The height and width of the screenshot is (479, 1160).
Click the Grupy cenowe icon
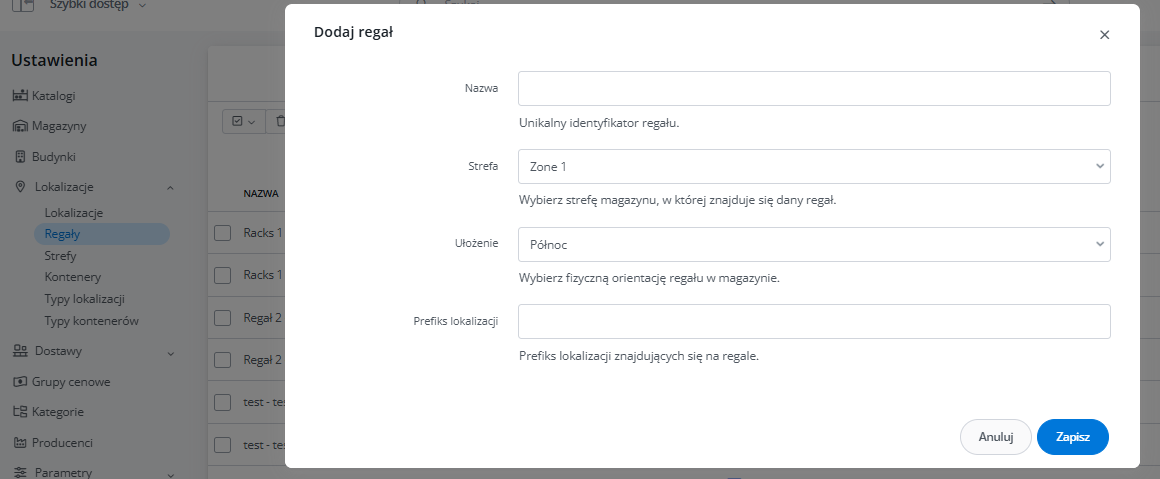(20, 382)
